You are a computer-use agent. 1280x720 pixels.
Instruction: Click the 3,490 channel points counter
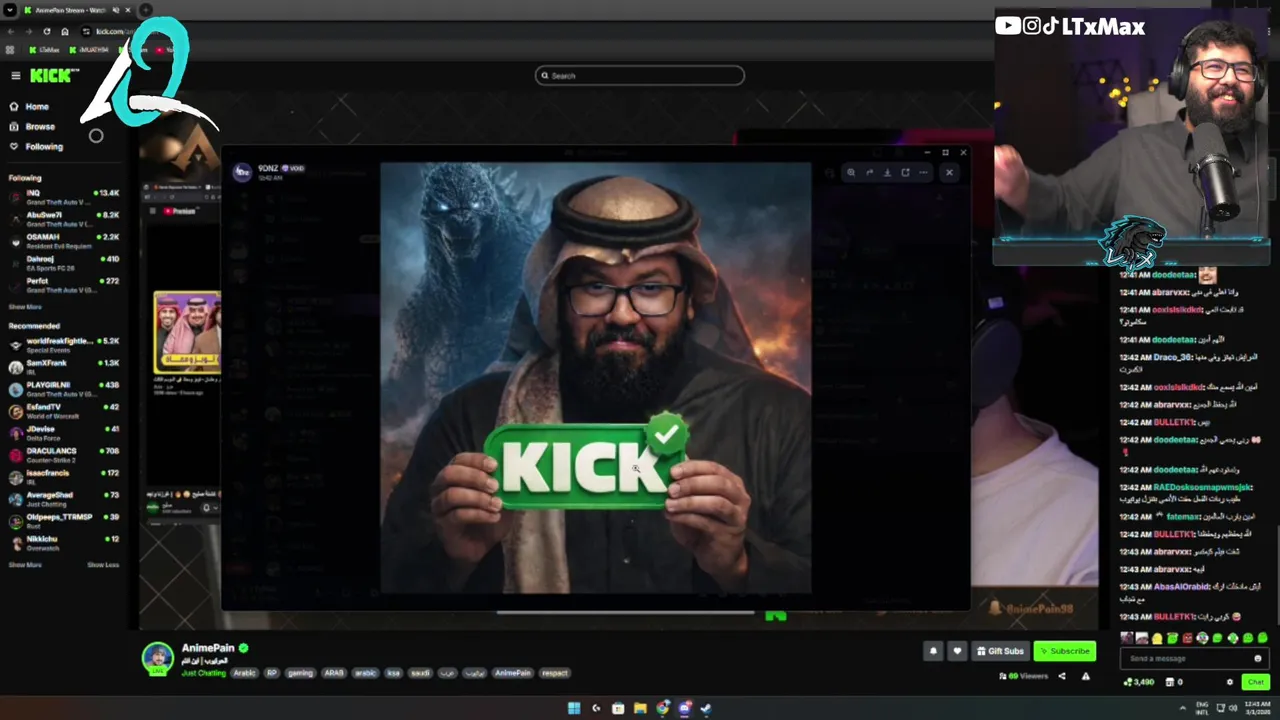(x=1139, y=682)
